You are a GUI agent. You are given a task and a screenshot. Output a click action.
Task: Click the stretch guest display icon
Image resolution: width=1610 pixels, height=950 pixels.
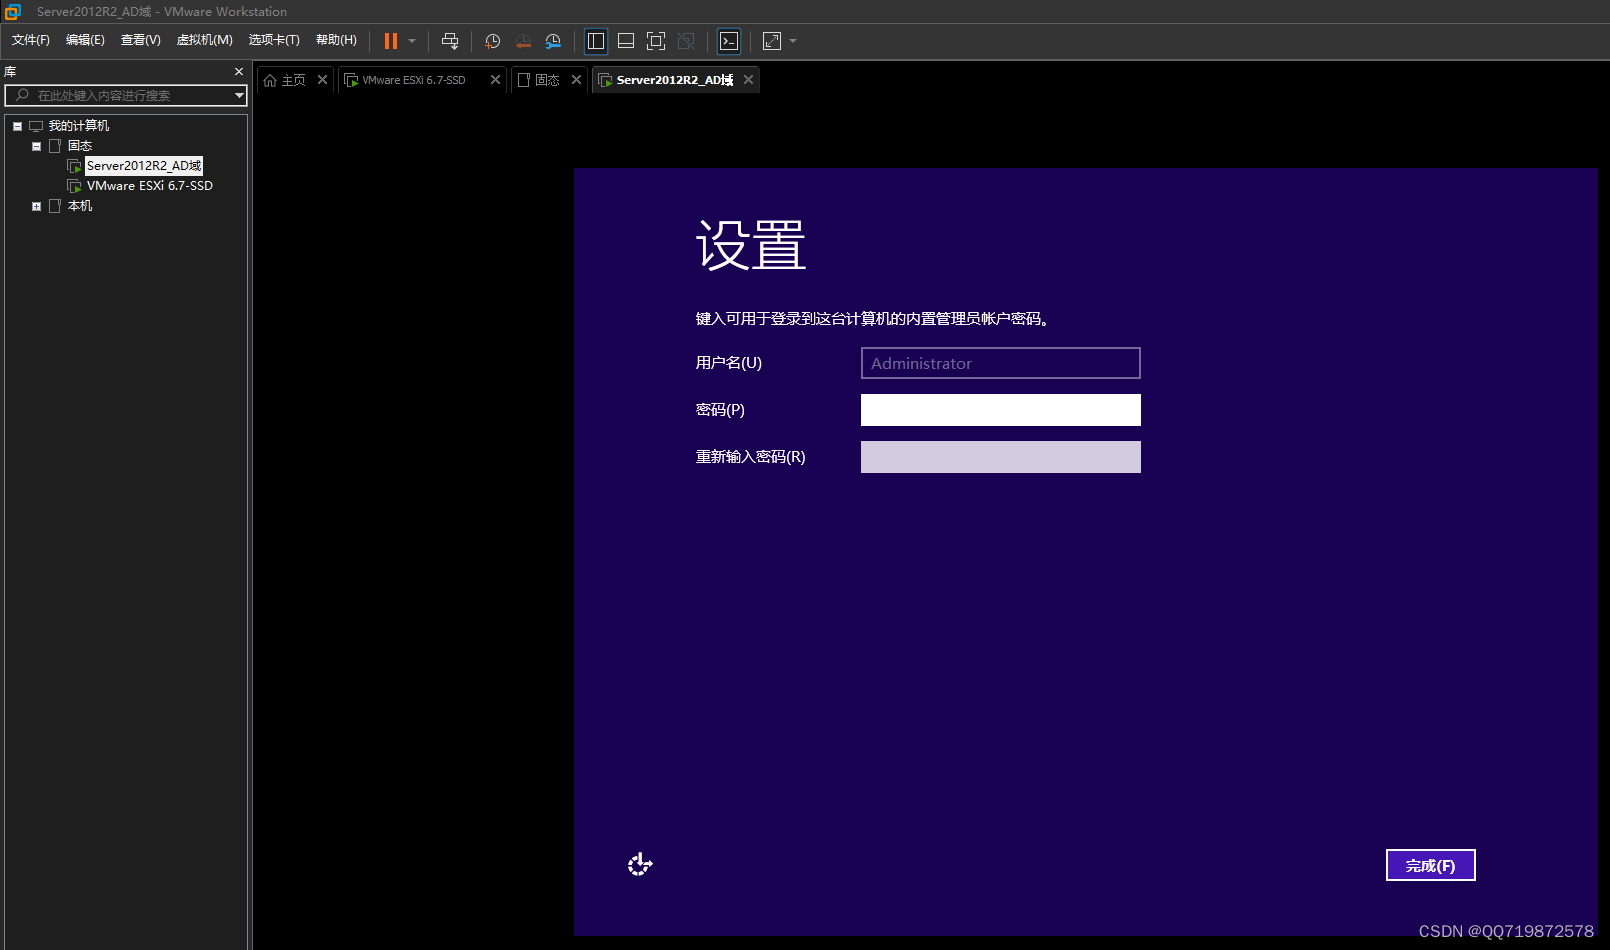click(x=772, y=41)
